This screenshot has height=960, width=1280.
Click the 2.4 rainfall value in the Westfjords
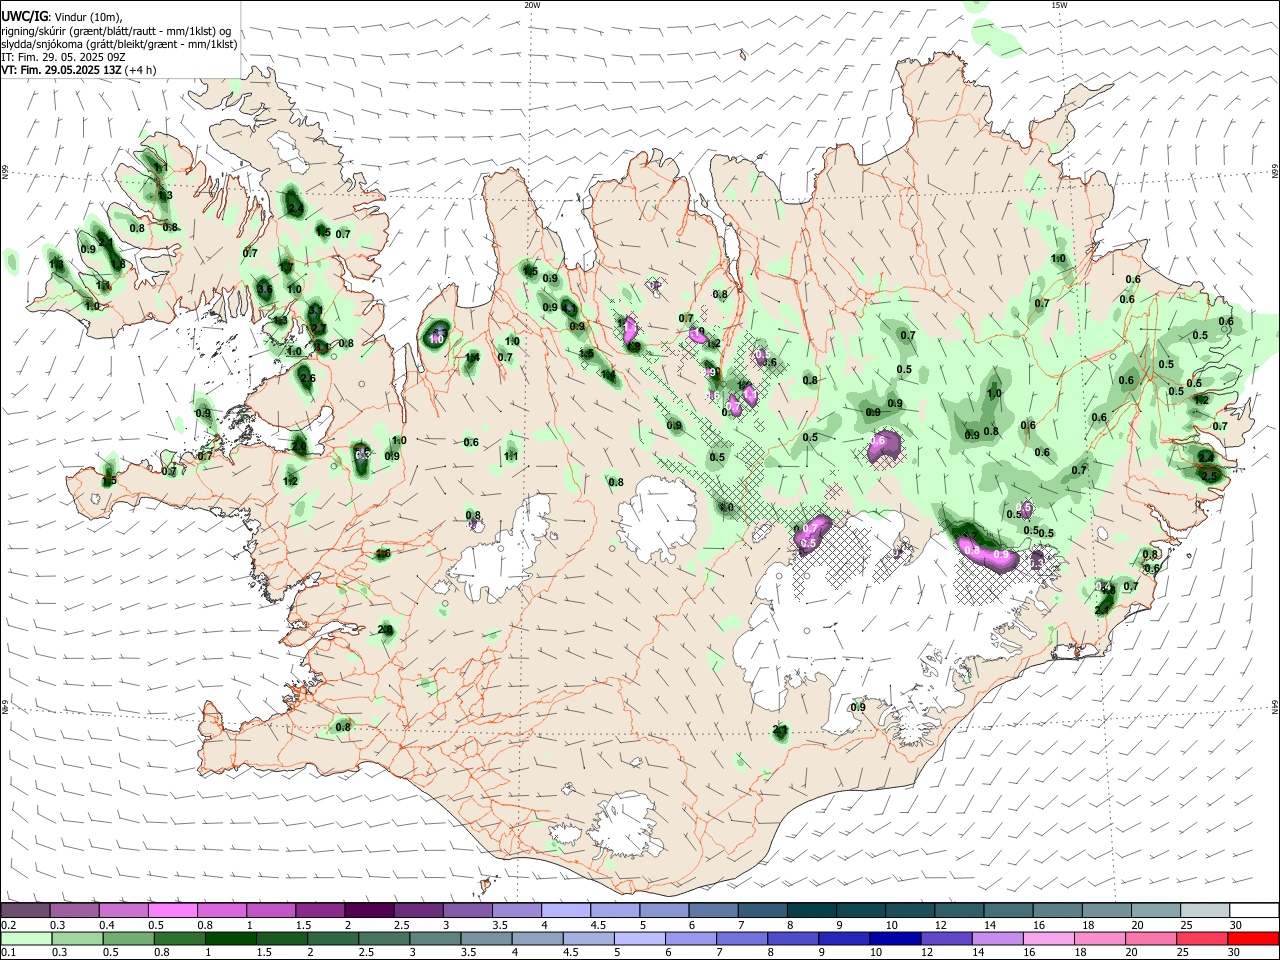[x=294, y=208]
